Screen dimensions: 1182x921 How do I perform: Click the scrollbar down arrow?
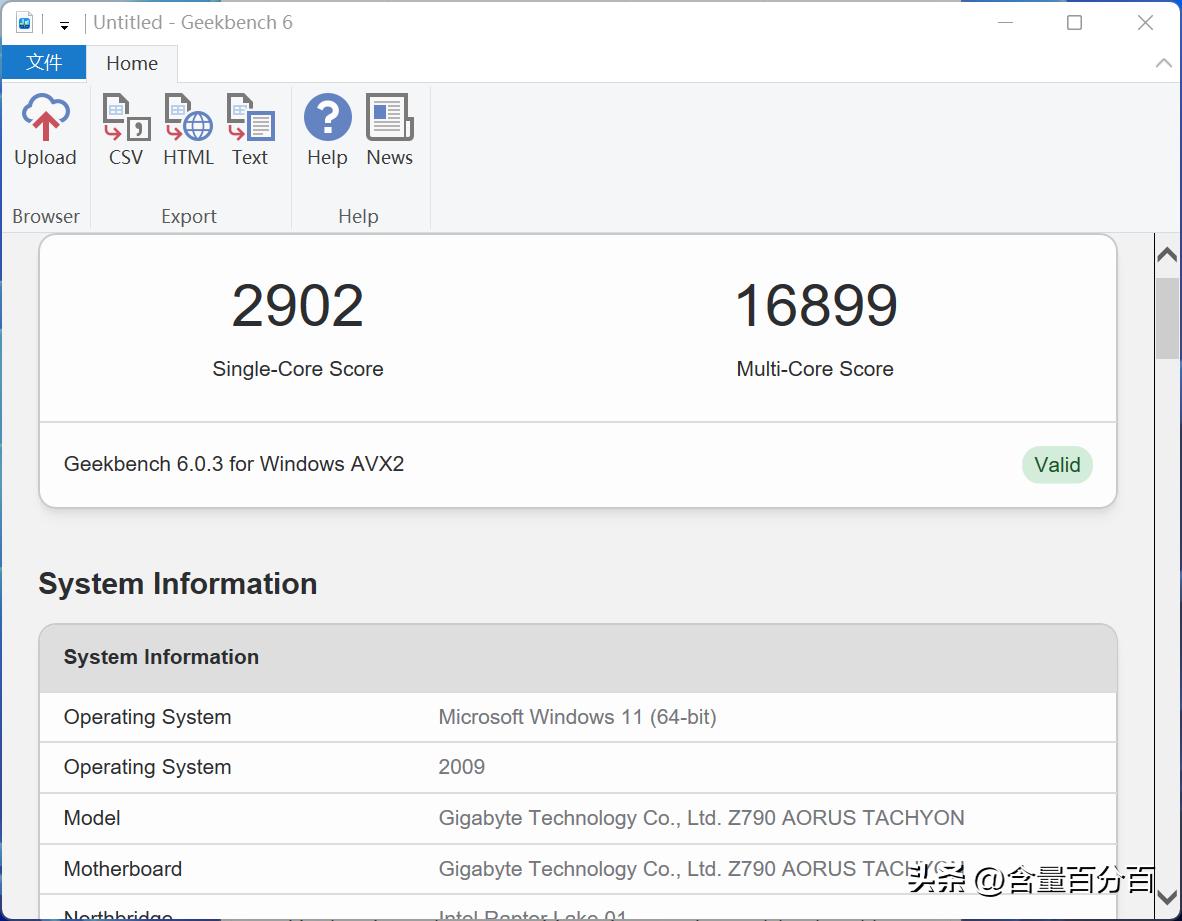pos(1166,899)
